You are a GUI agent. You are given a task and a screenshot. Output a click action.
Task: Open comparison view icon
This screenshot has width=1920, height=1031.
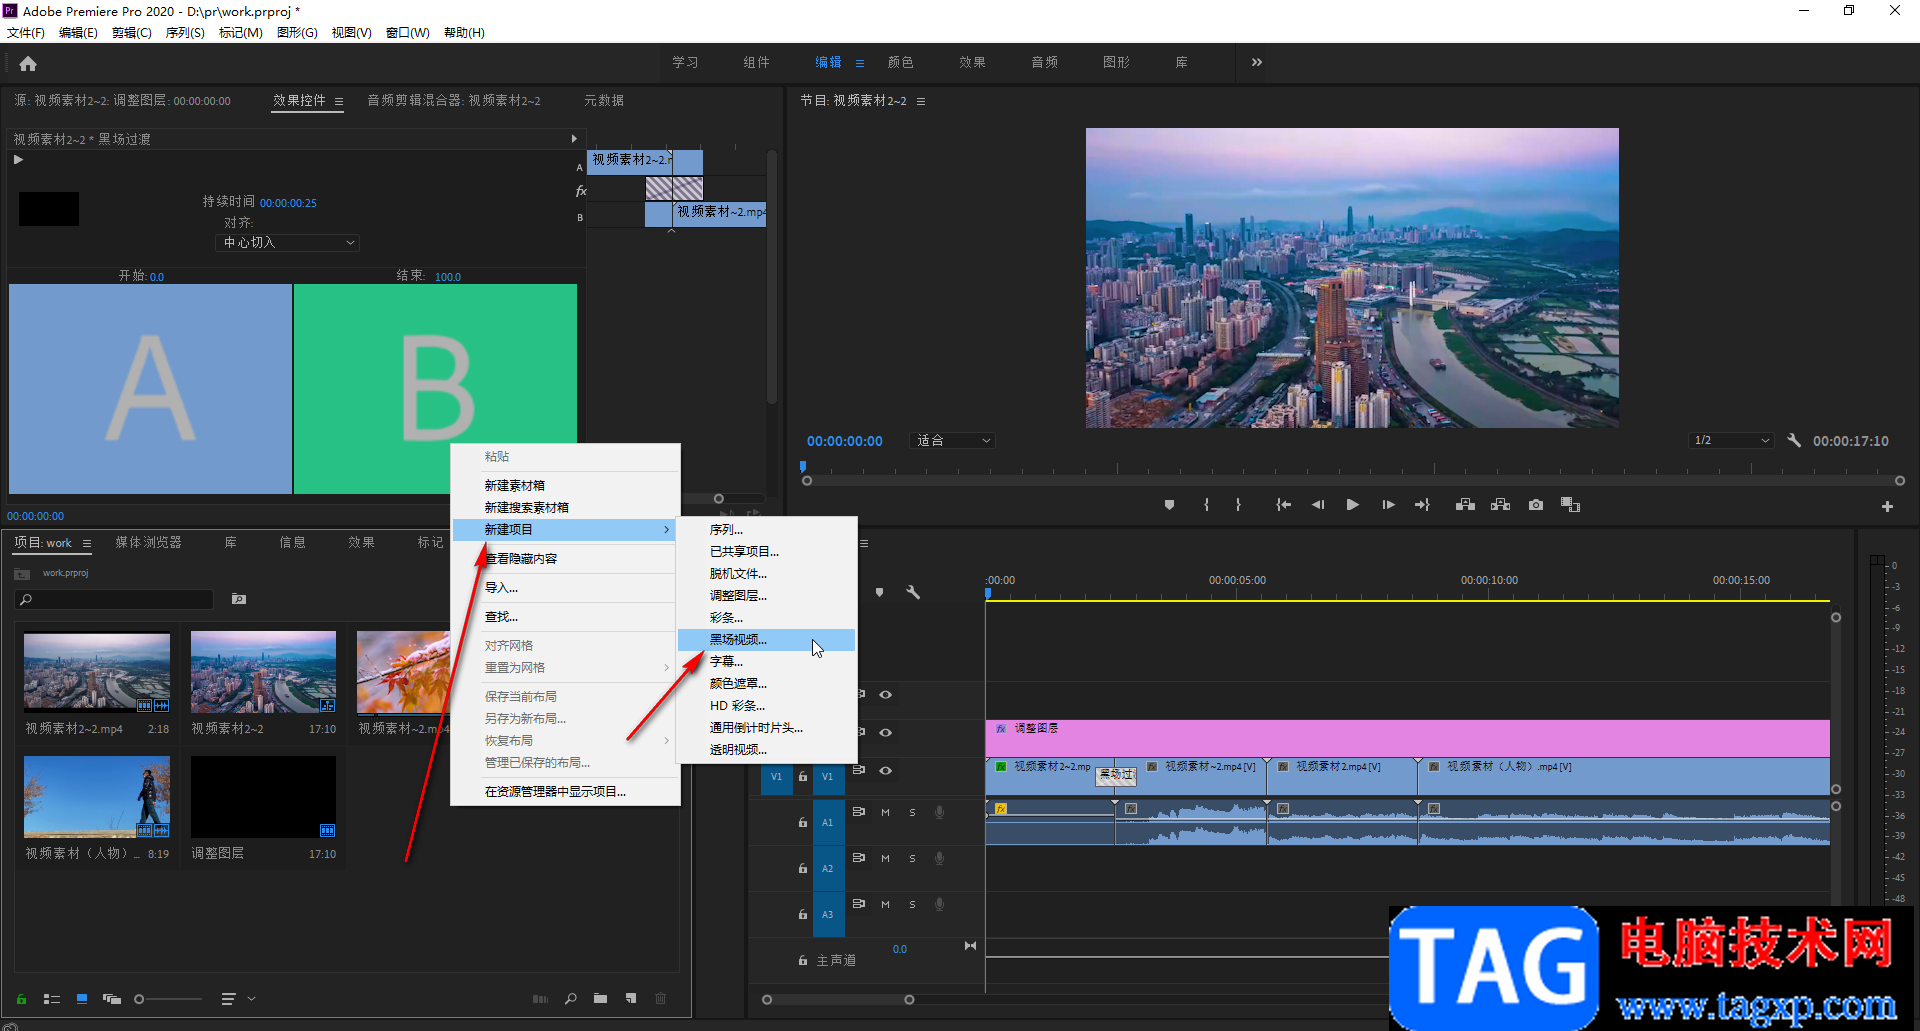tap(1571, 505)
